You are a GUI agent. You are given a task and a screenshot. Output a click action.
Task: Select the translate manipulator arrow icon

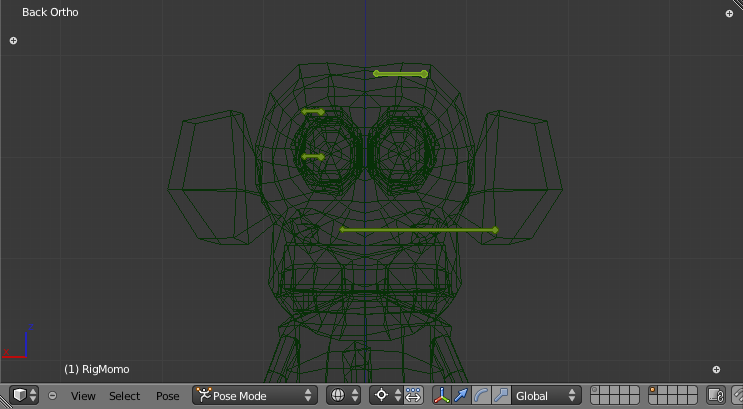[461, 396]
